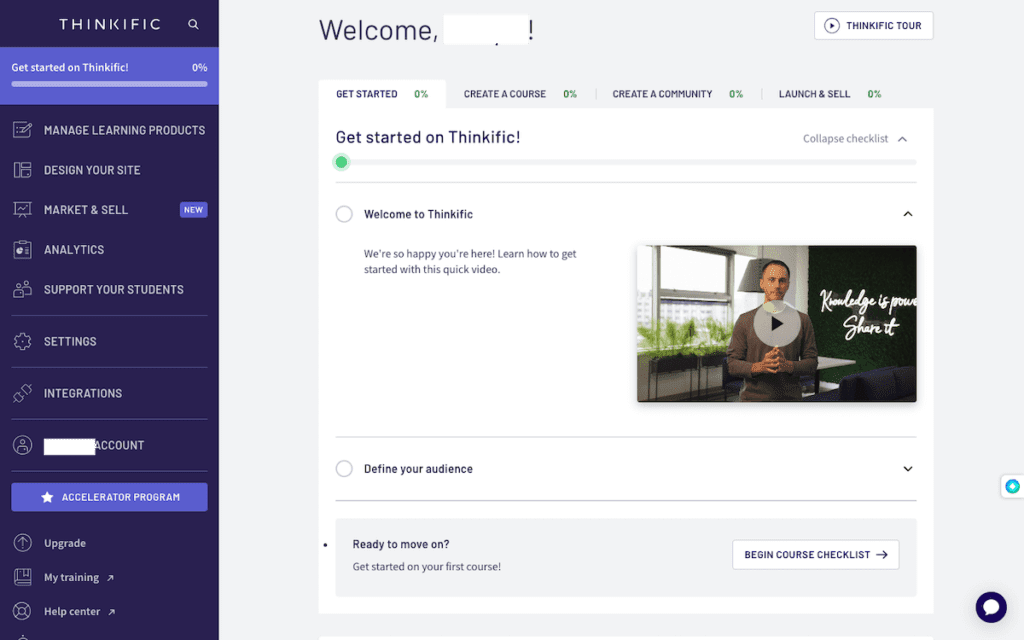
Task: Check the Define your audience circle
Action: [x=344, y=468]
